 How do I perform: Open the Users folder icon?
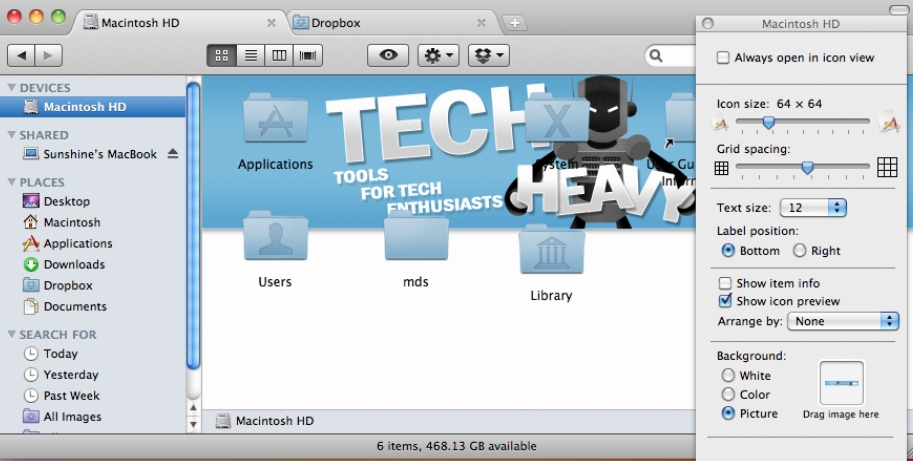(x=275, y=236)
